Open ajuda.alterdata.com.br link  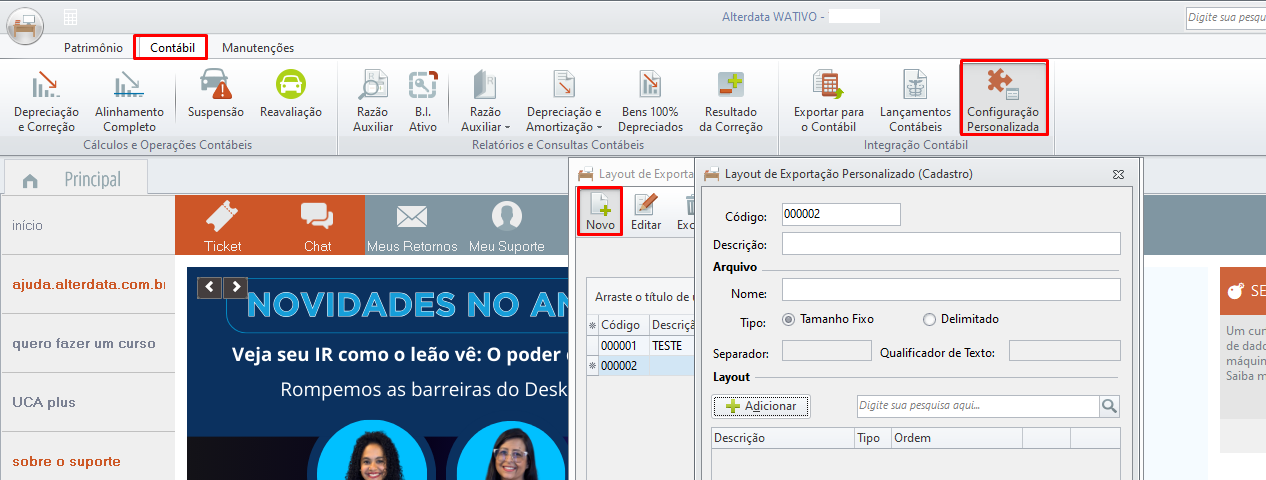88,284
